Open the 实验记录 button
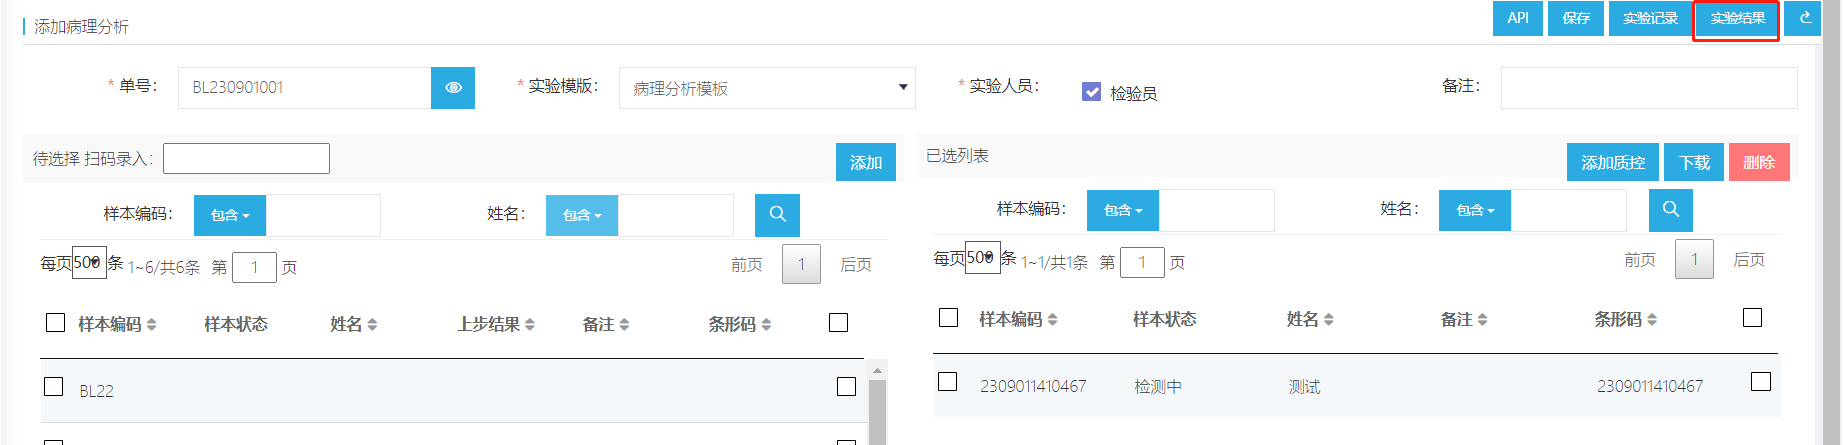 point(1650,18)
